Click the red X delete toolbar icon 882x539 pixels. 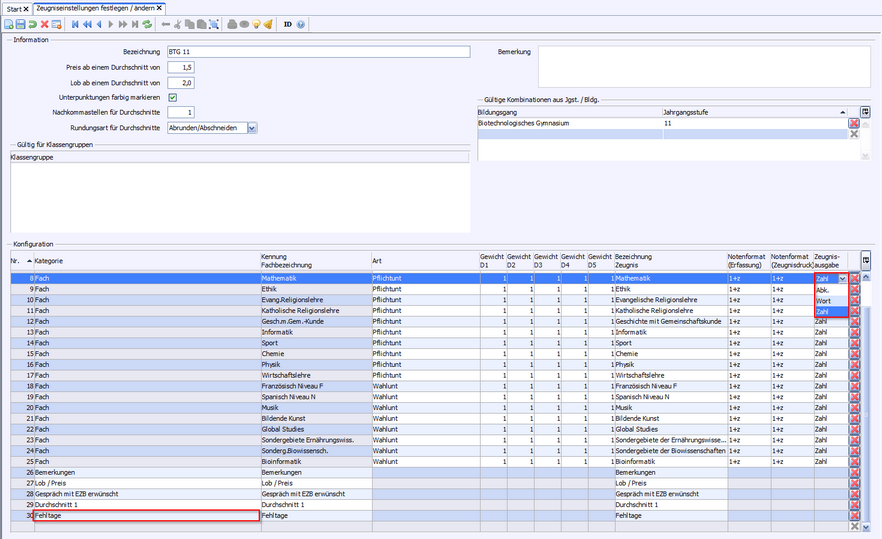click(44, 24)
